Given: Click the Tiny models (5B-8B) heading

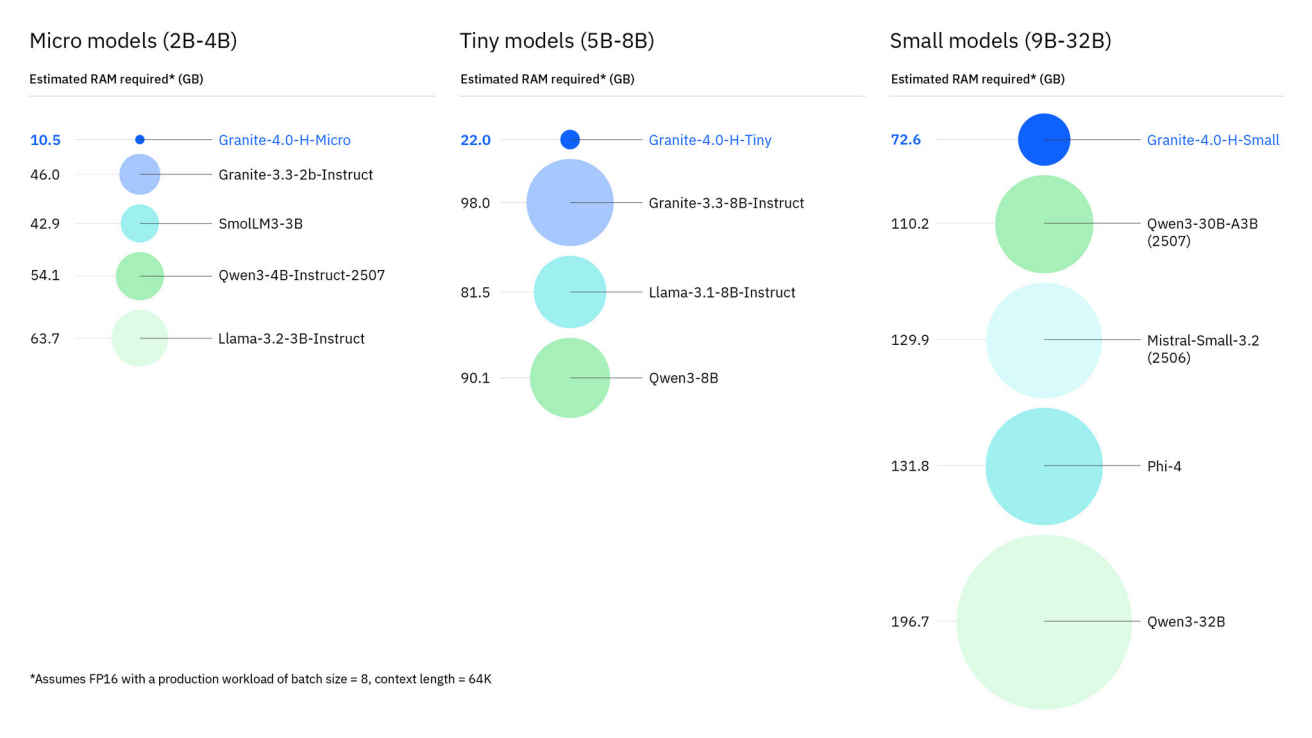Looking at the screenshot, I should [x=557, y=41].
